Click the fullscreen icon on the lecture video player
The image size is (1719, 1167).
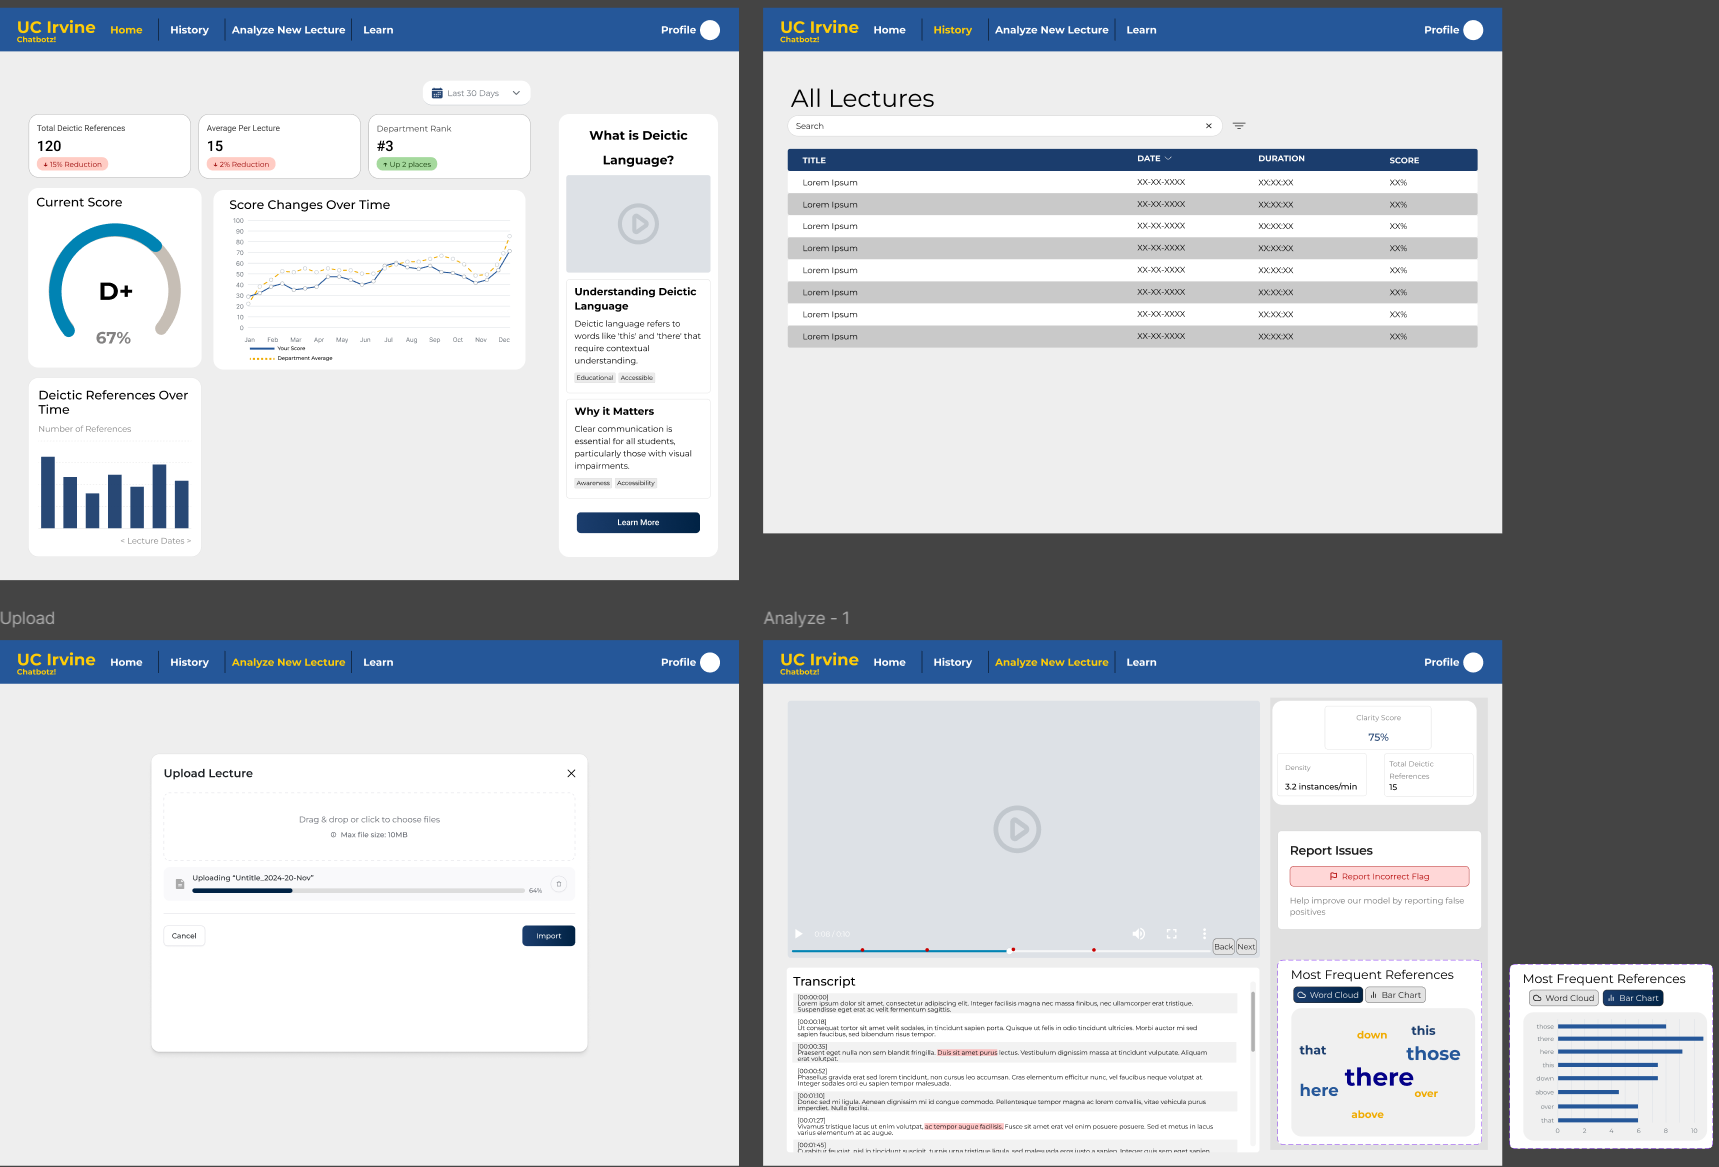(1171, 933)
